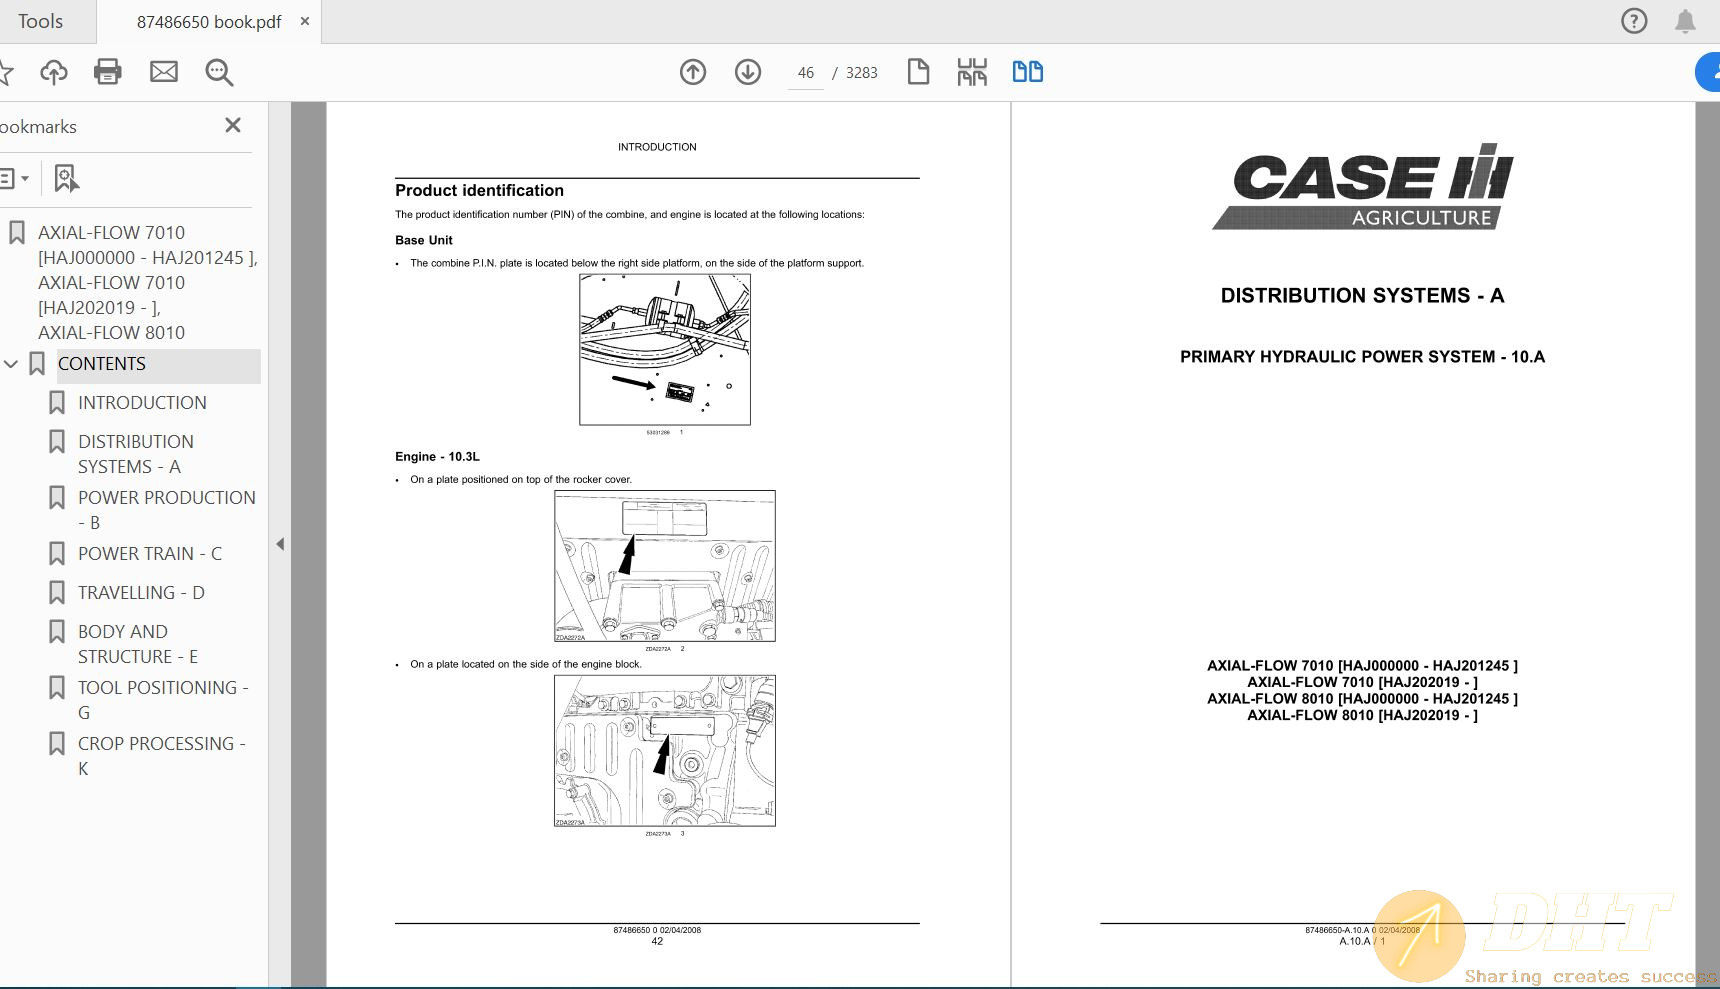Switch to the 87486650 book.pdf tab

pos(209,21)
